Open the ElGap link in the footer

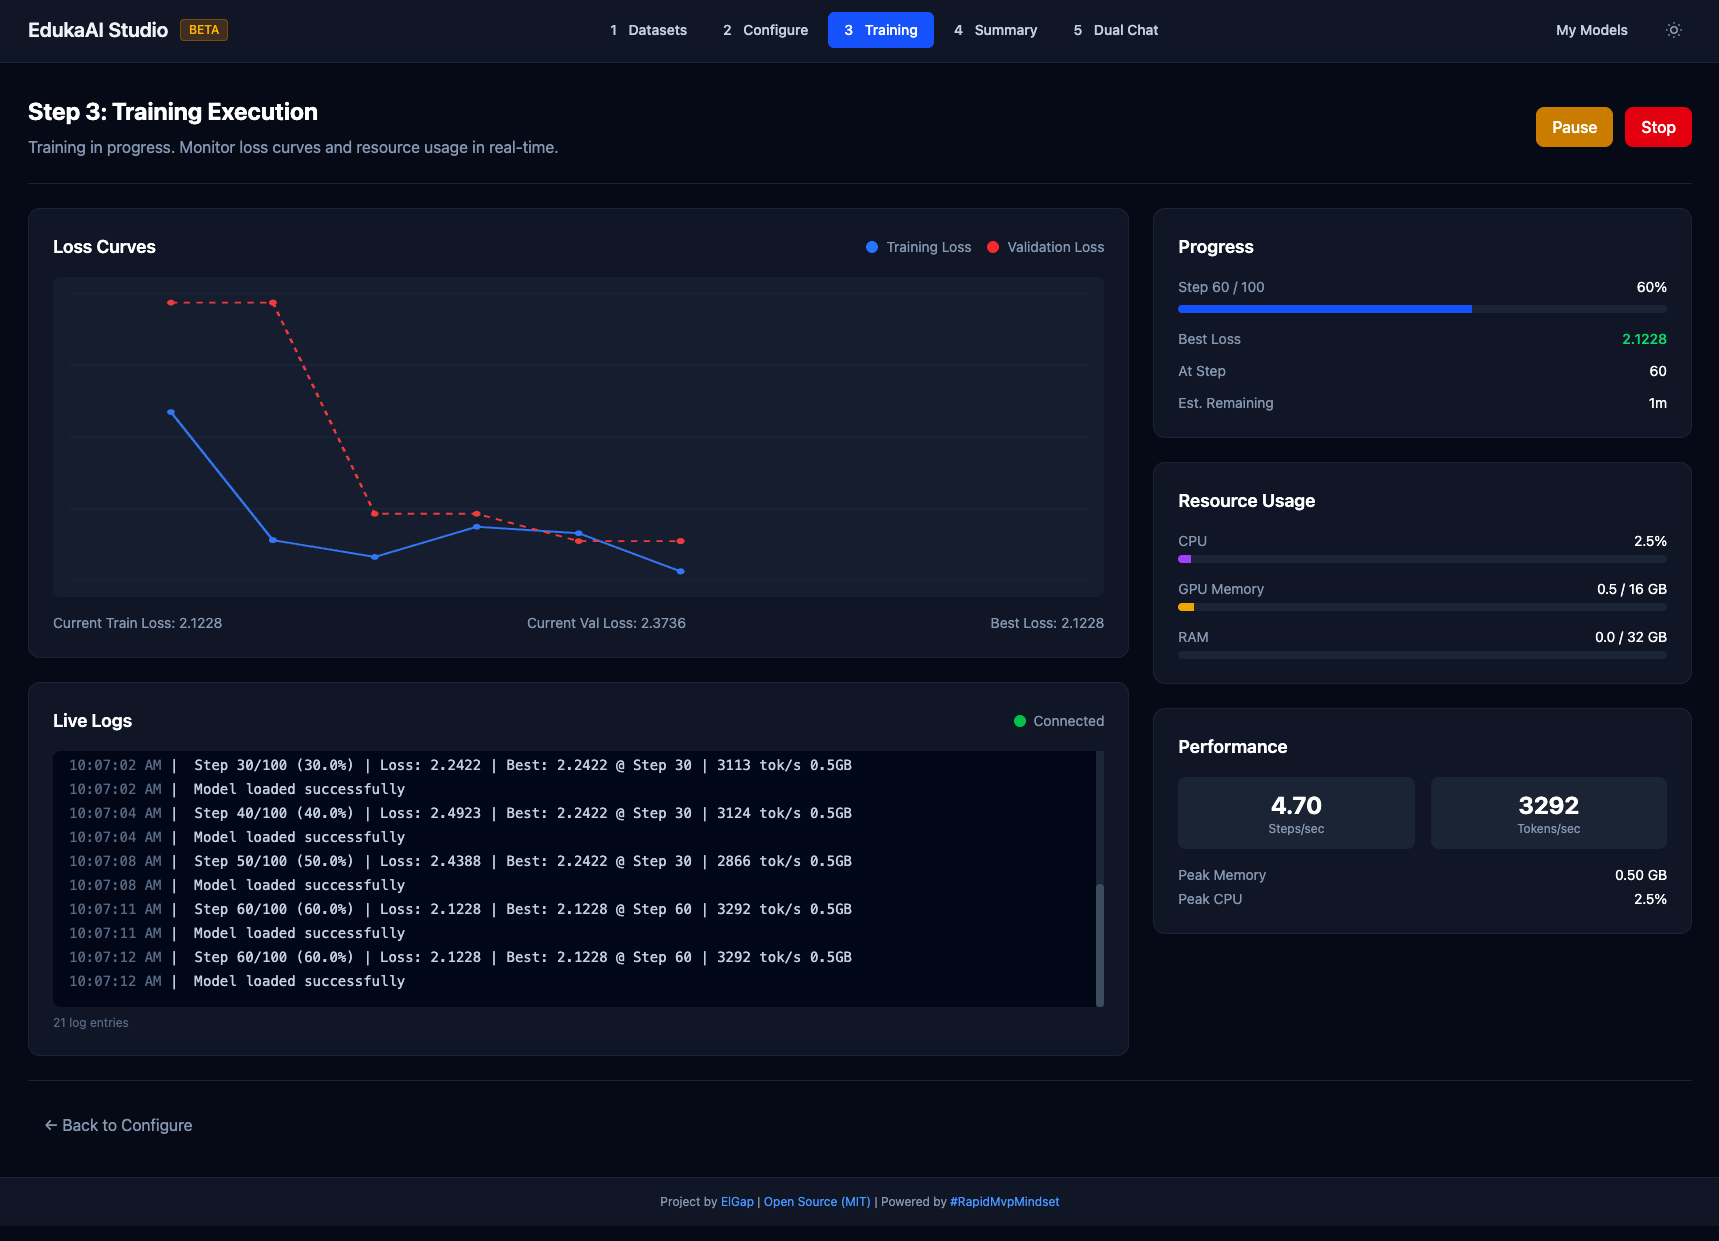[737, 1201]
